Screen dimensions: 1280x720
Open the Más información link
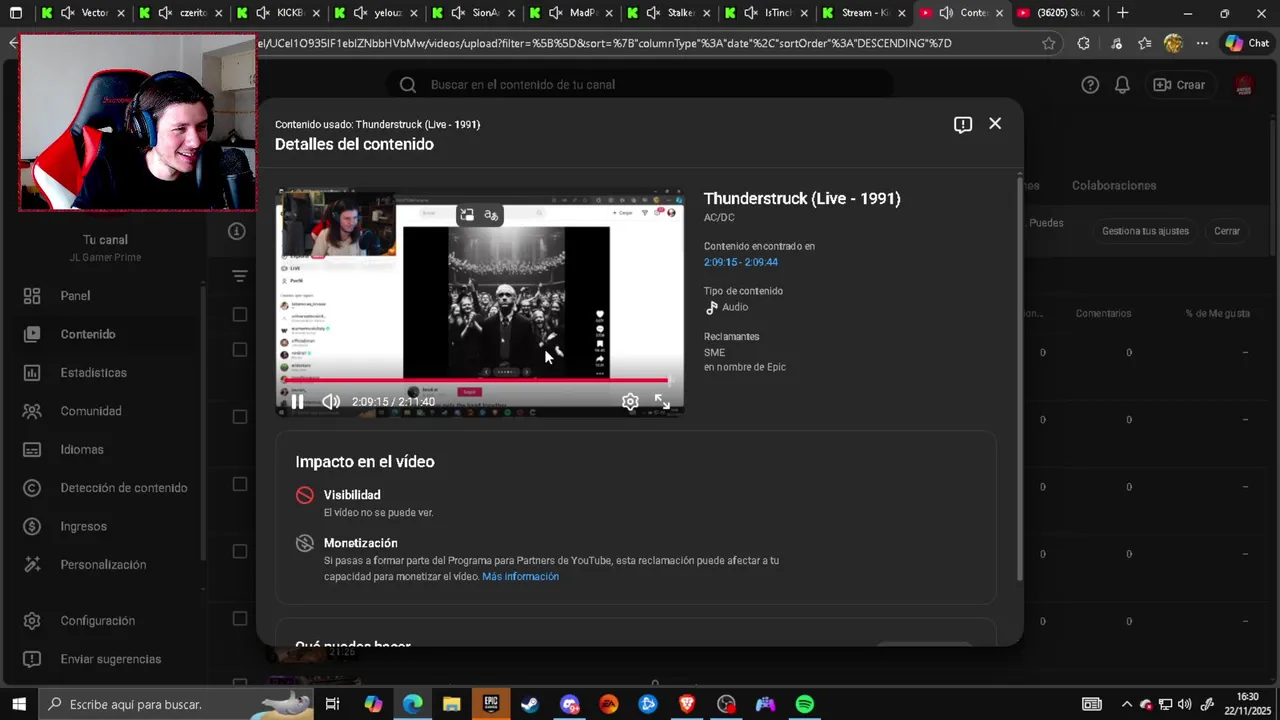click(x=521, y=577)
